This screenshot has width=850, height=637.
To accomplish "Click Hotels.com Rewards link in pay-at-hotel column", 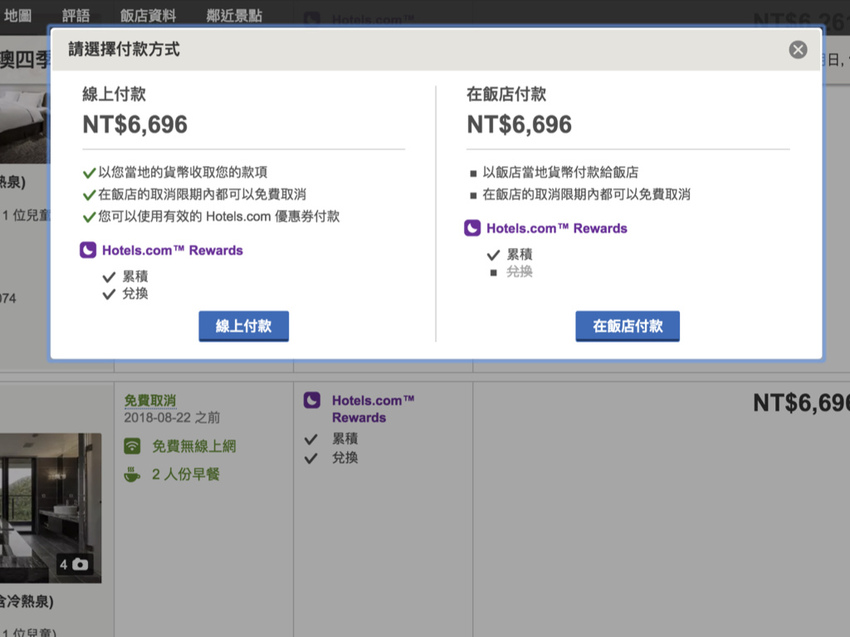I will point(557,228).
